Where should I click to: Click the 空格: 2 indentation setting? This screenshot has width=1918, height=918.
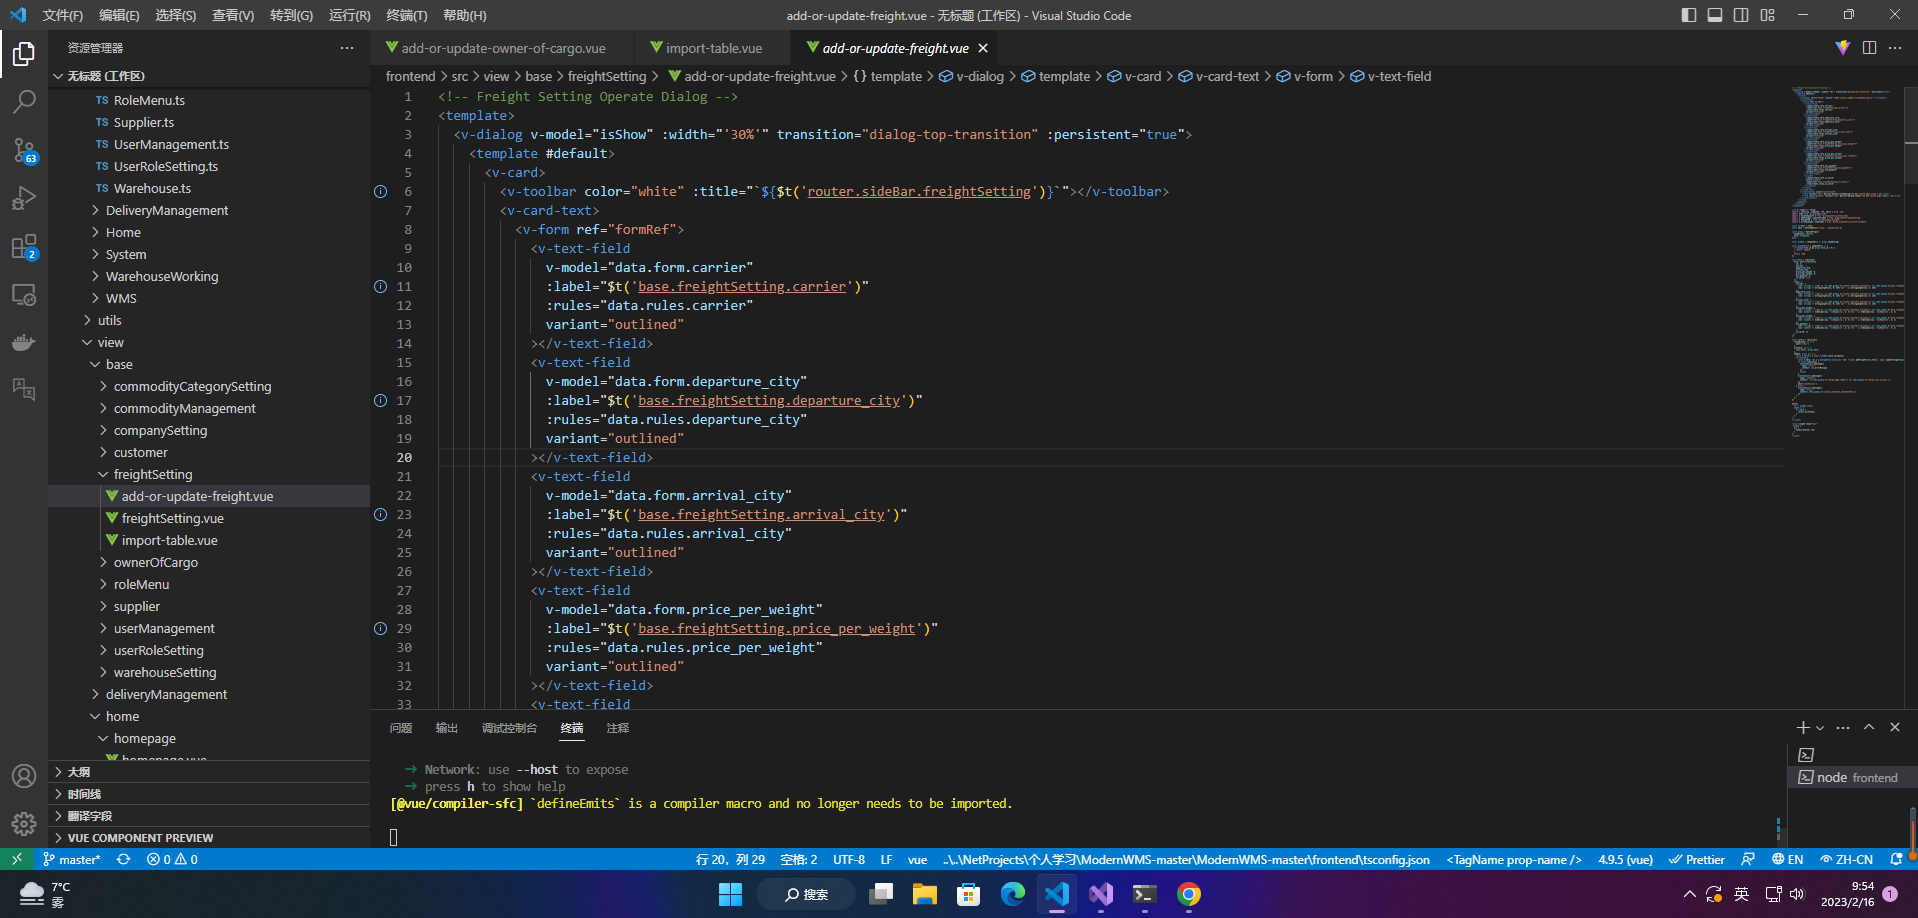(798, 859)
